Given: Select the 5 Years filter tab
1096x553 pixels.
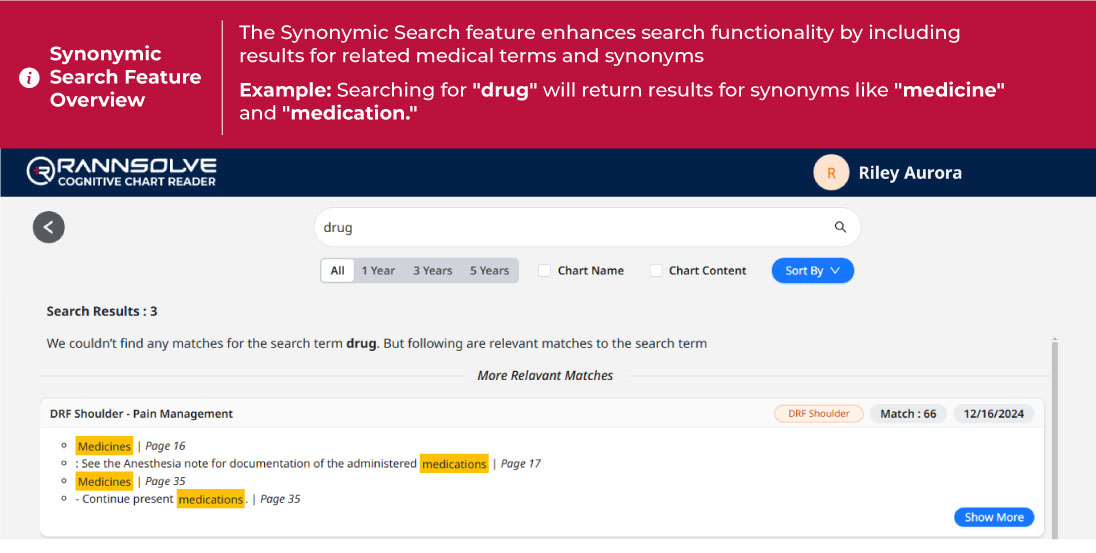Looking at the screenshot, I should (489, 271).
